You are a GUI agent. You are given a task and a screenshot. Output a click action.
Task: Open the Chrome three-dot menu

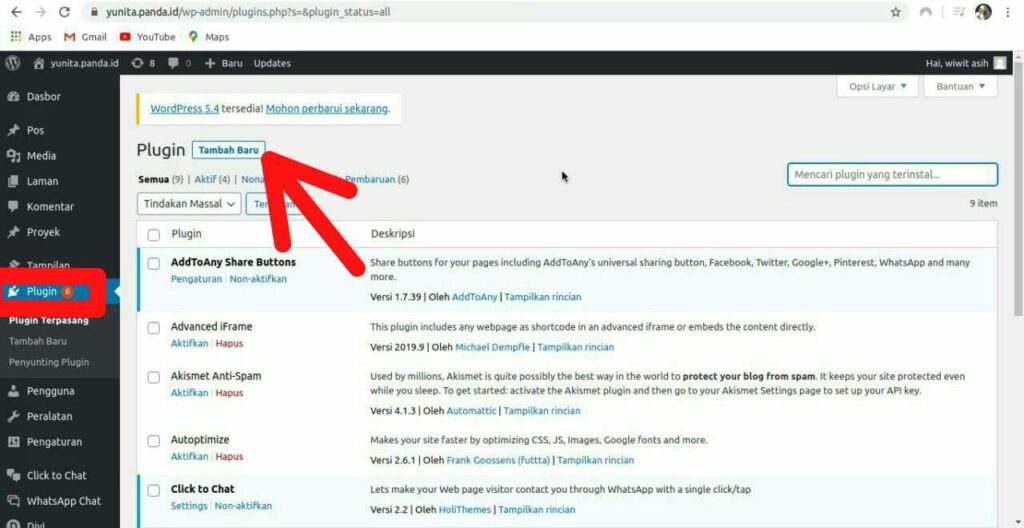[x=1008, y=12]
